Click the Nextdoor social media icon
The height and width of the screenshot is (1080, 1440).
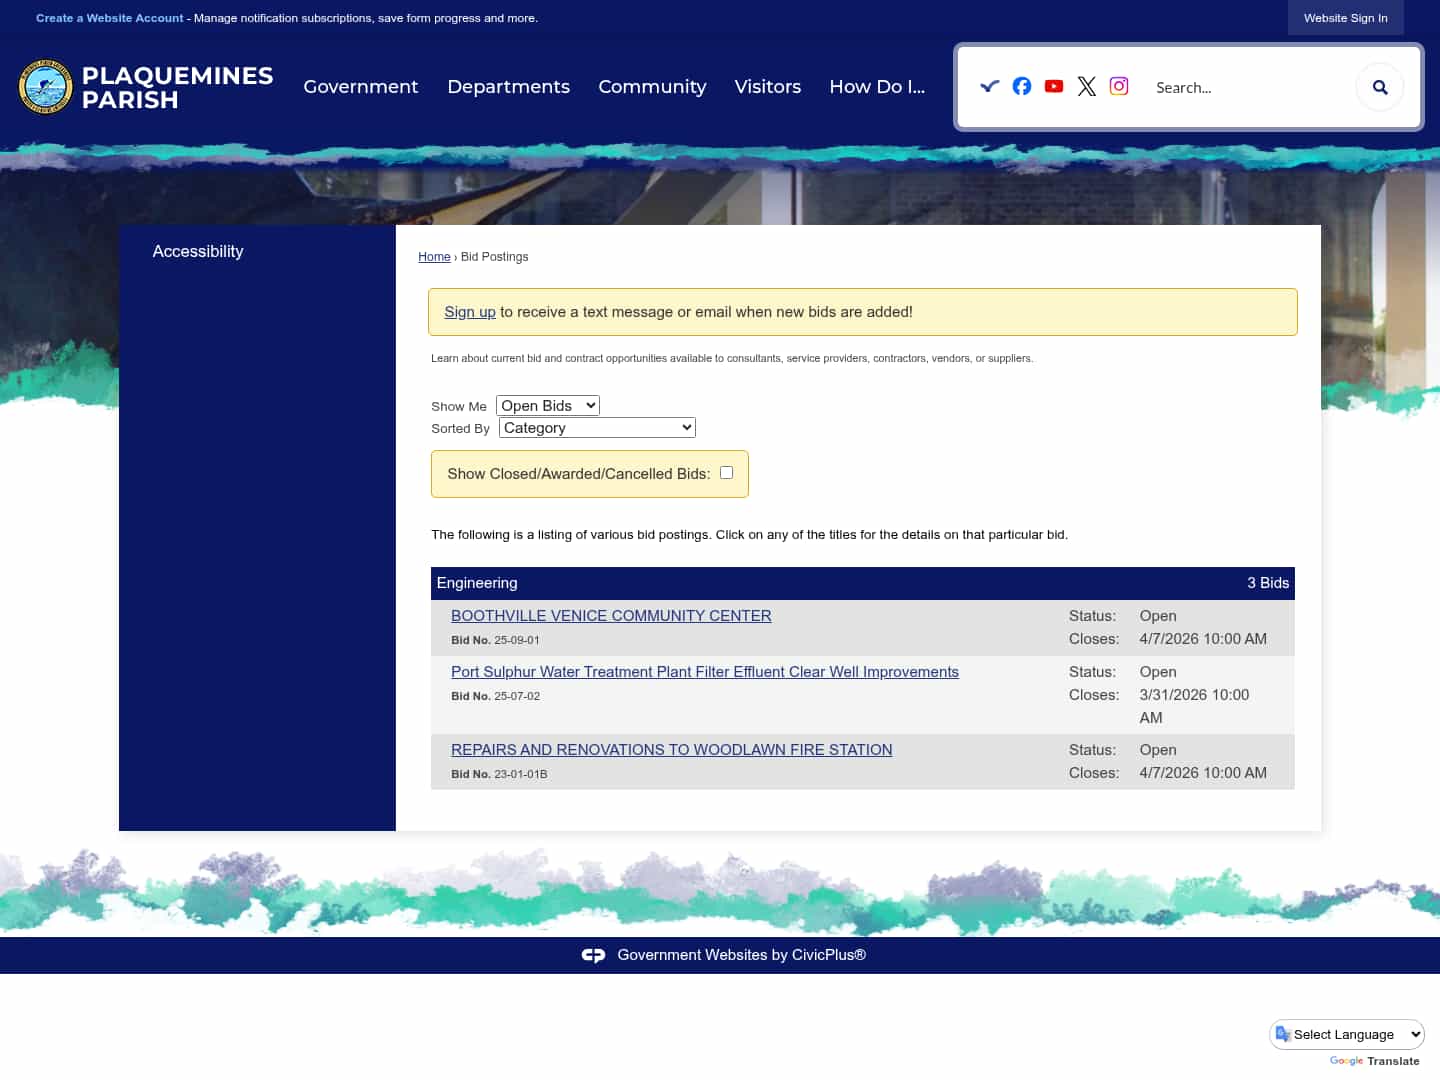tap(989, 86)
